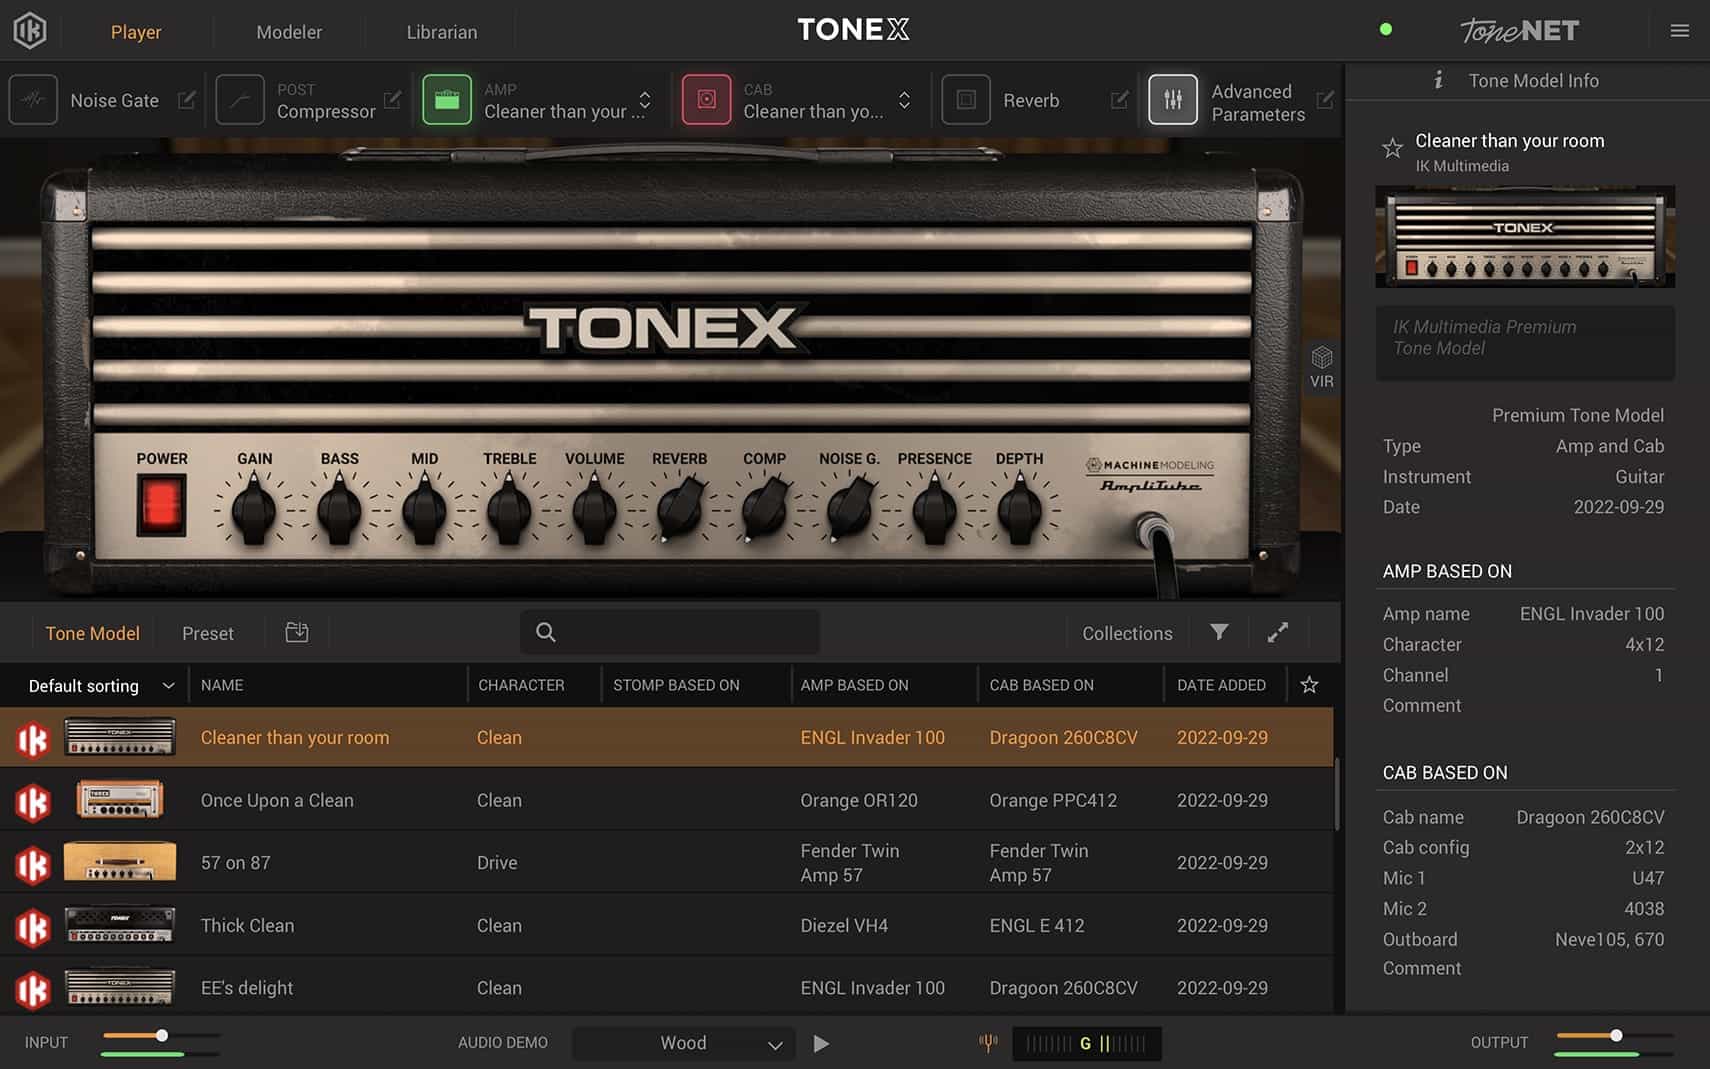The height and width of the screenshot is (1069, 1710).
Task: Click the IK Multimedia logo icon
Action: click(30, 31)
